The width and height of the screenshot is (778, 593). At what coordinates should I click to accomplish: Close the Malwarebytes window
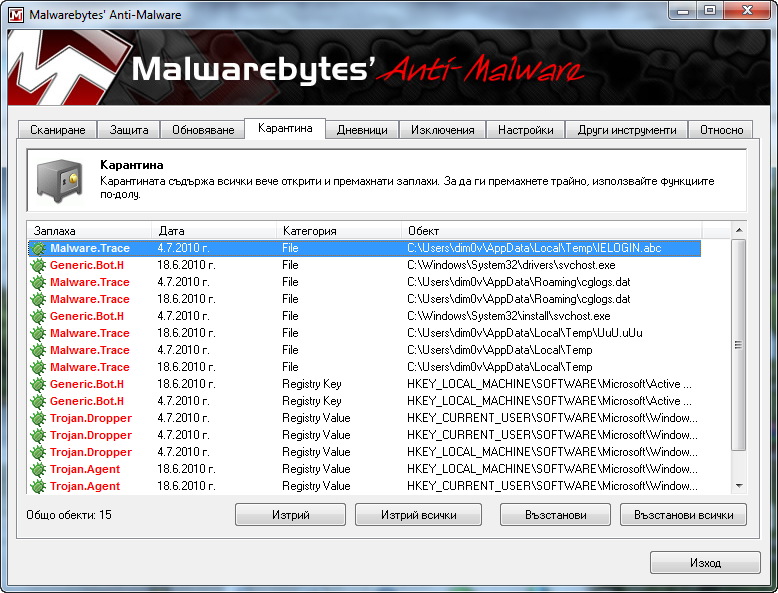pos(747,10)
